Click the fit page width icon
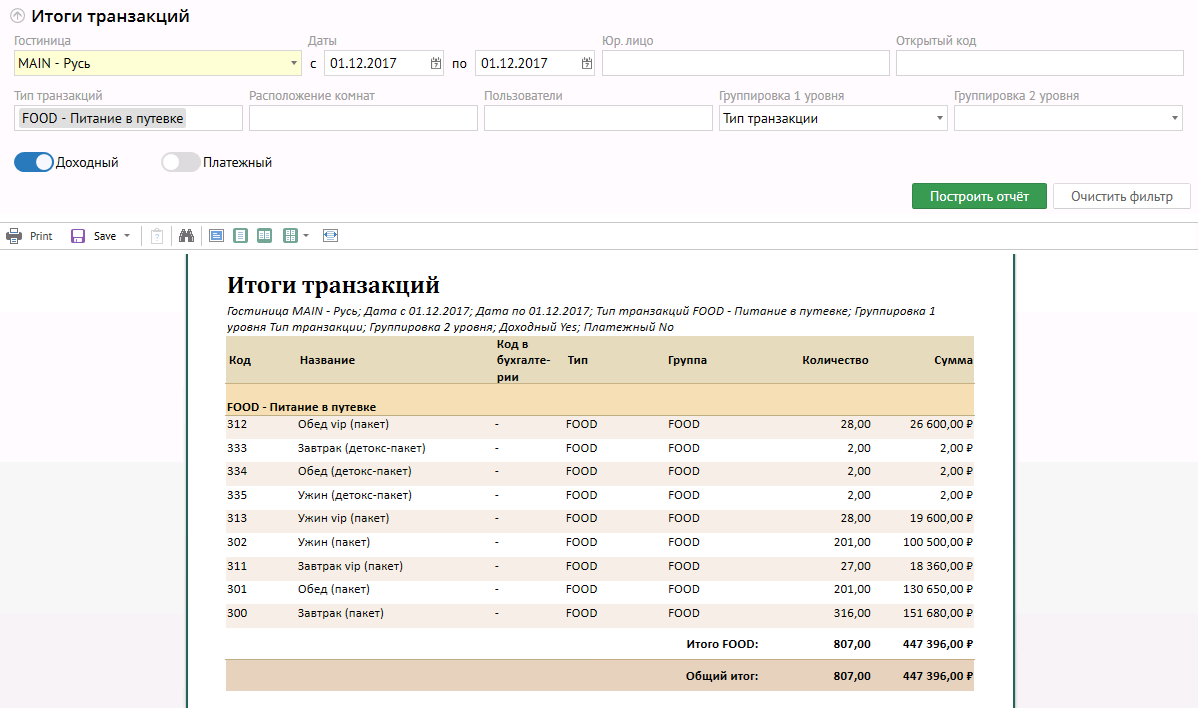This screenshot has height=708, width=1198. [x=331, y=236]
